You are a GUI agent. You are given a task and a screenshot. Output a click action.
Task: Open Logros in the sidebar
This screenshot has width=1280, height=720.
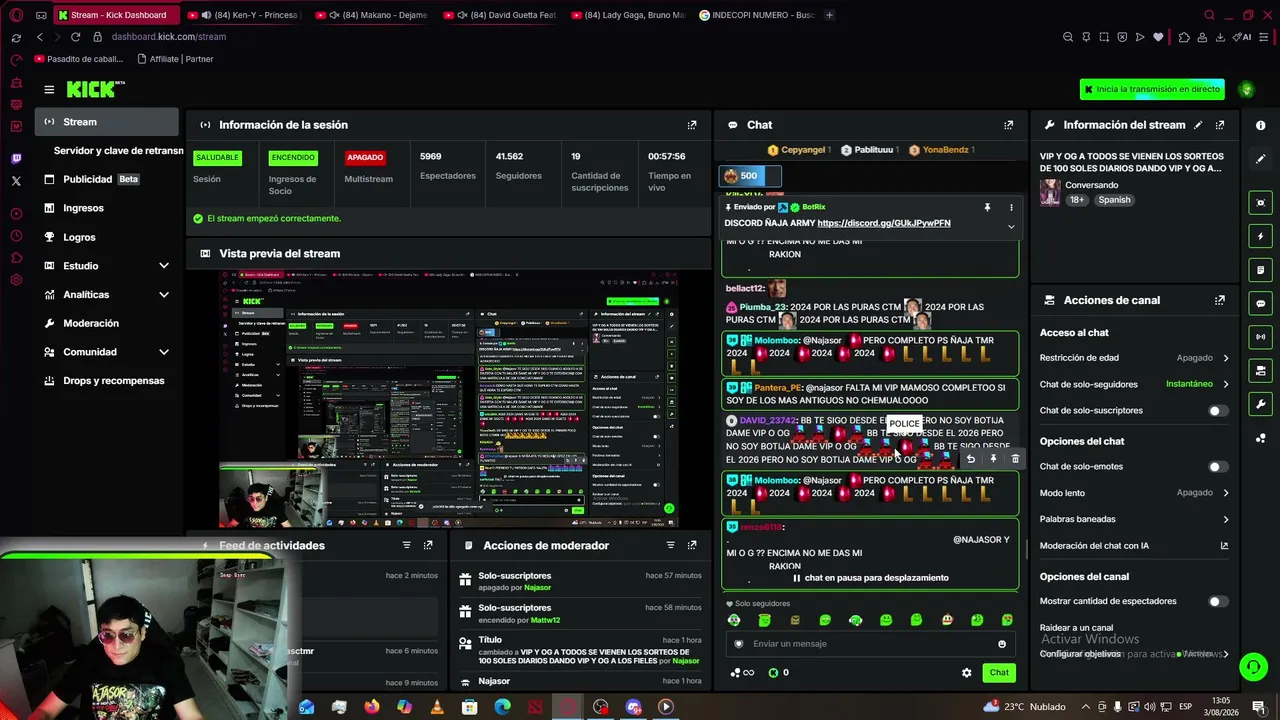click(107, 237)
